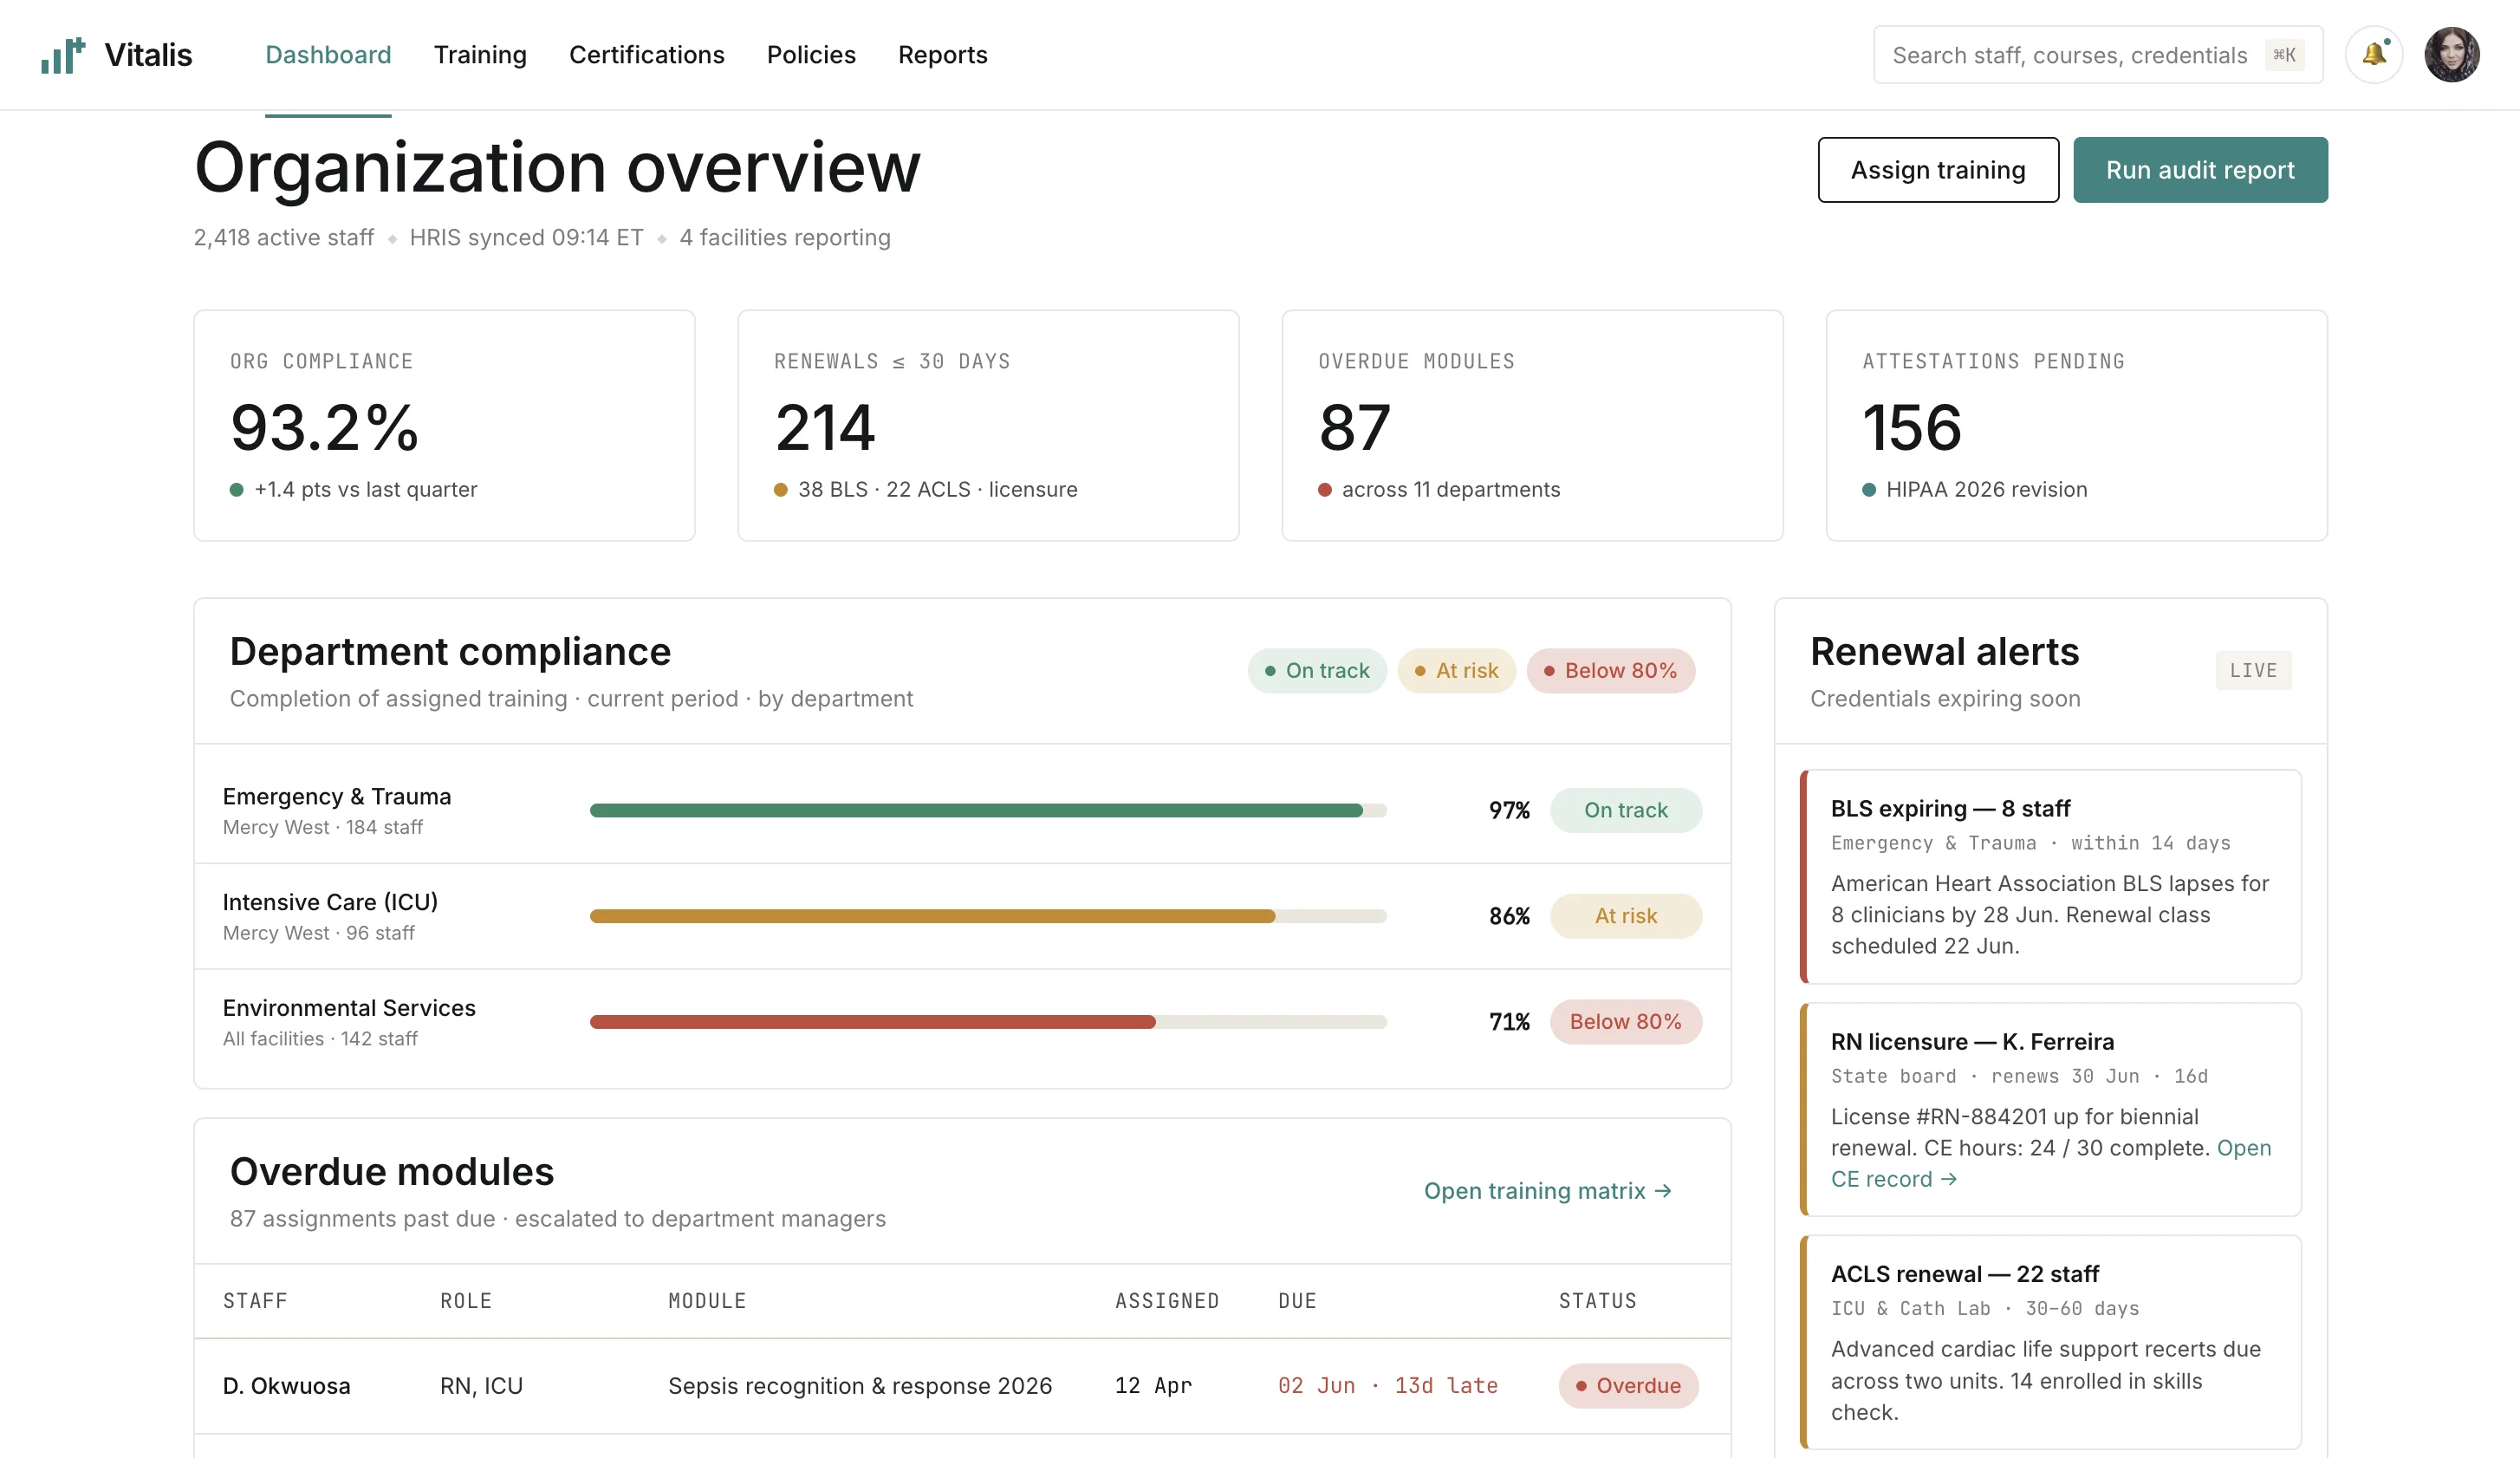
Task: Open the RN licensure — K. Ferreira alert
Action: (2050, 1110)
